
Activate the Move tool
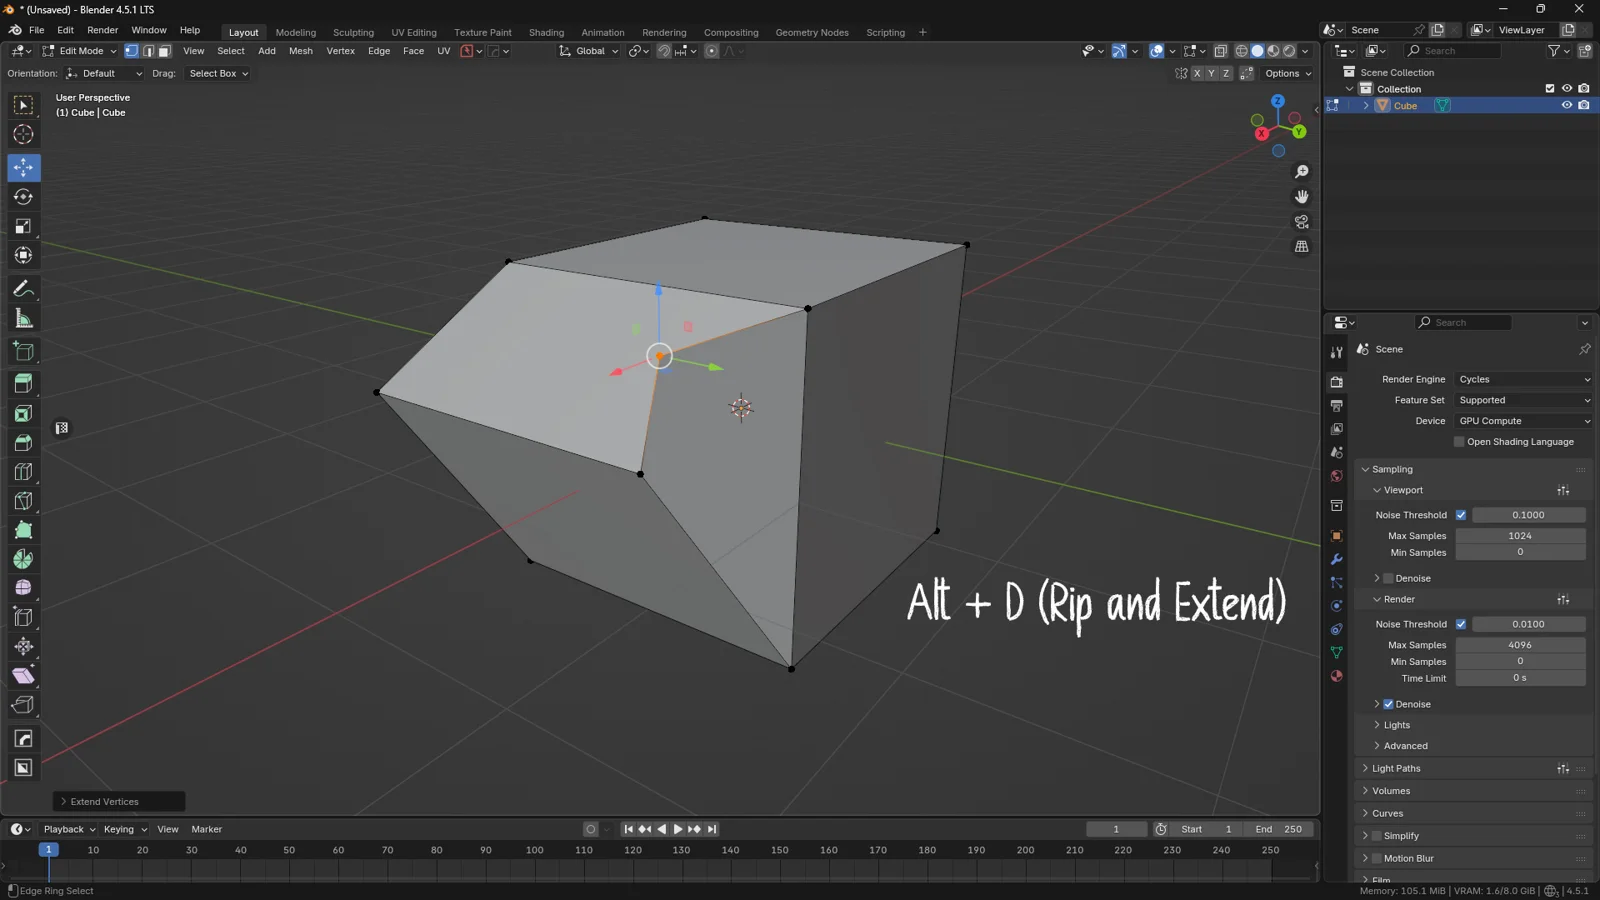click(x=23, y=167)
